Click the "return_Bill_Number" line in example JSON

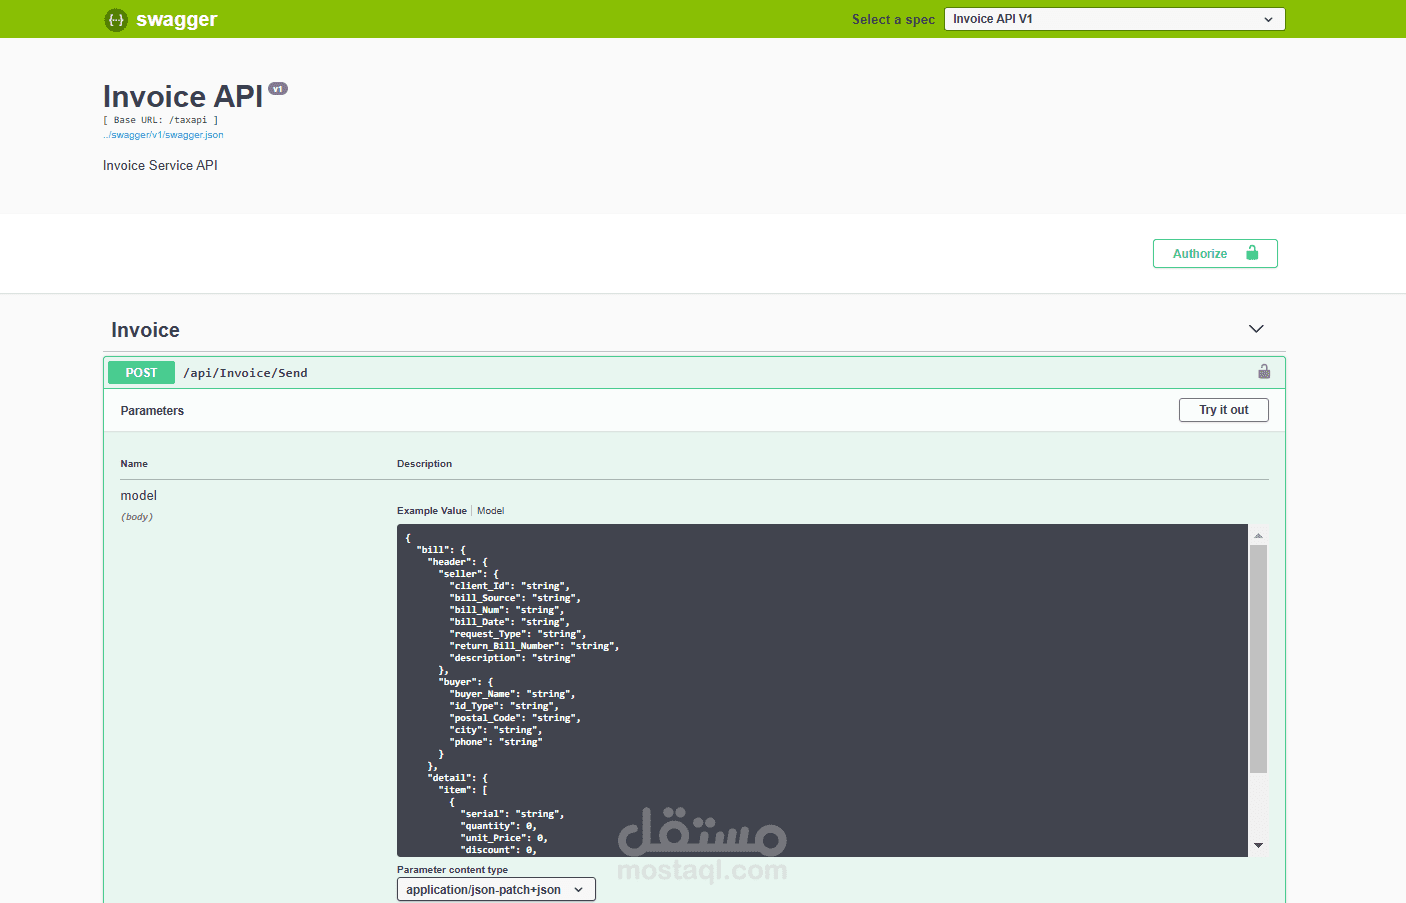[x=534, y=646]
